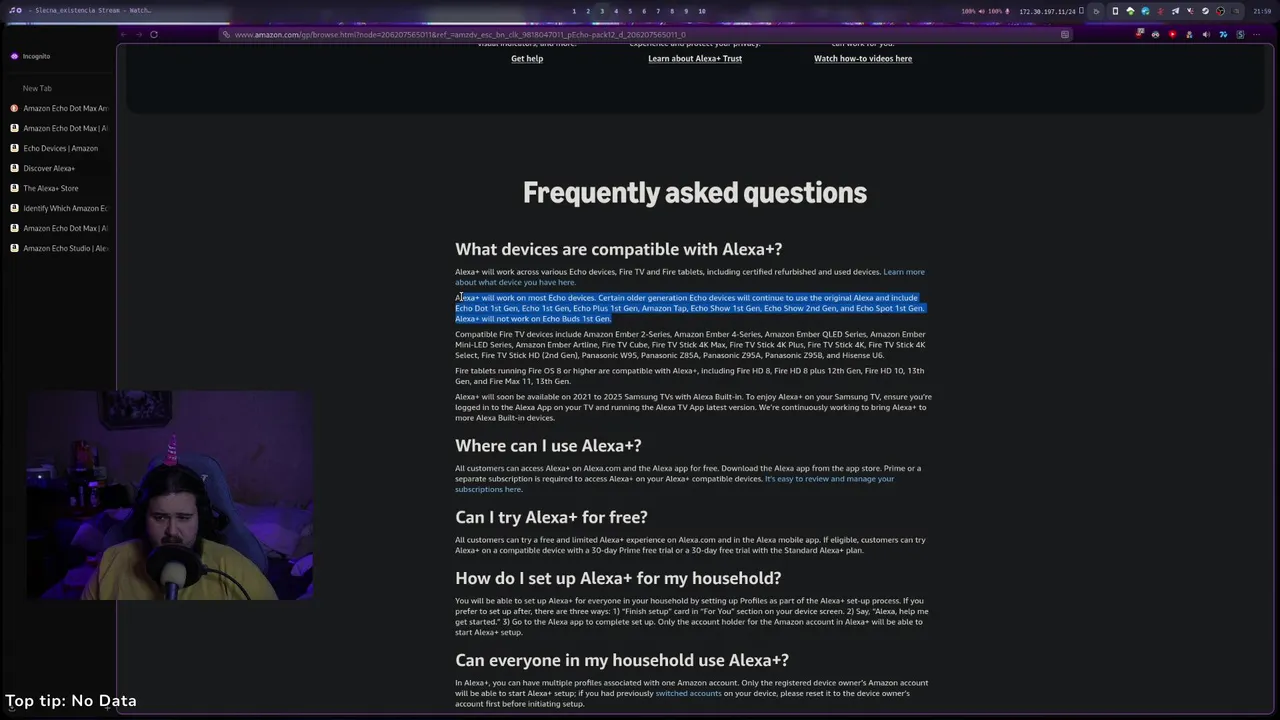This screenshot has width=1280, height=720.
Task: Click the streamer webcam overlay
Action: [x=170, y=495]
